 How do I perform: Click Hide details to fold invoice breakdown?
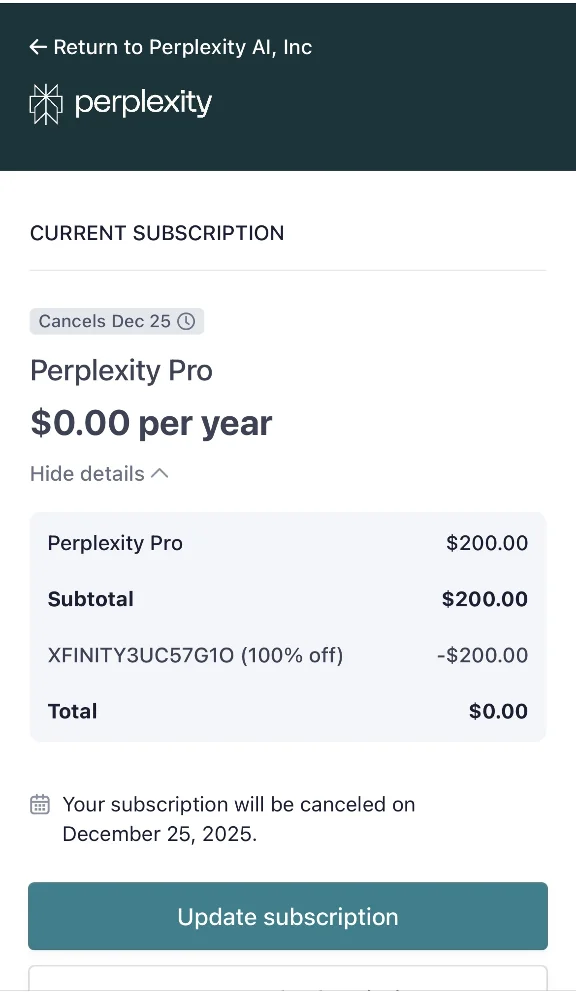click(88, 473)
